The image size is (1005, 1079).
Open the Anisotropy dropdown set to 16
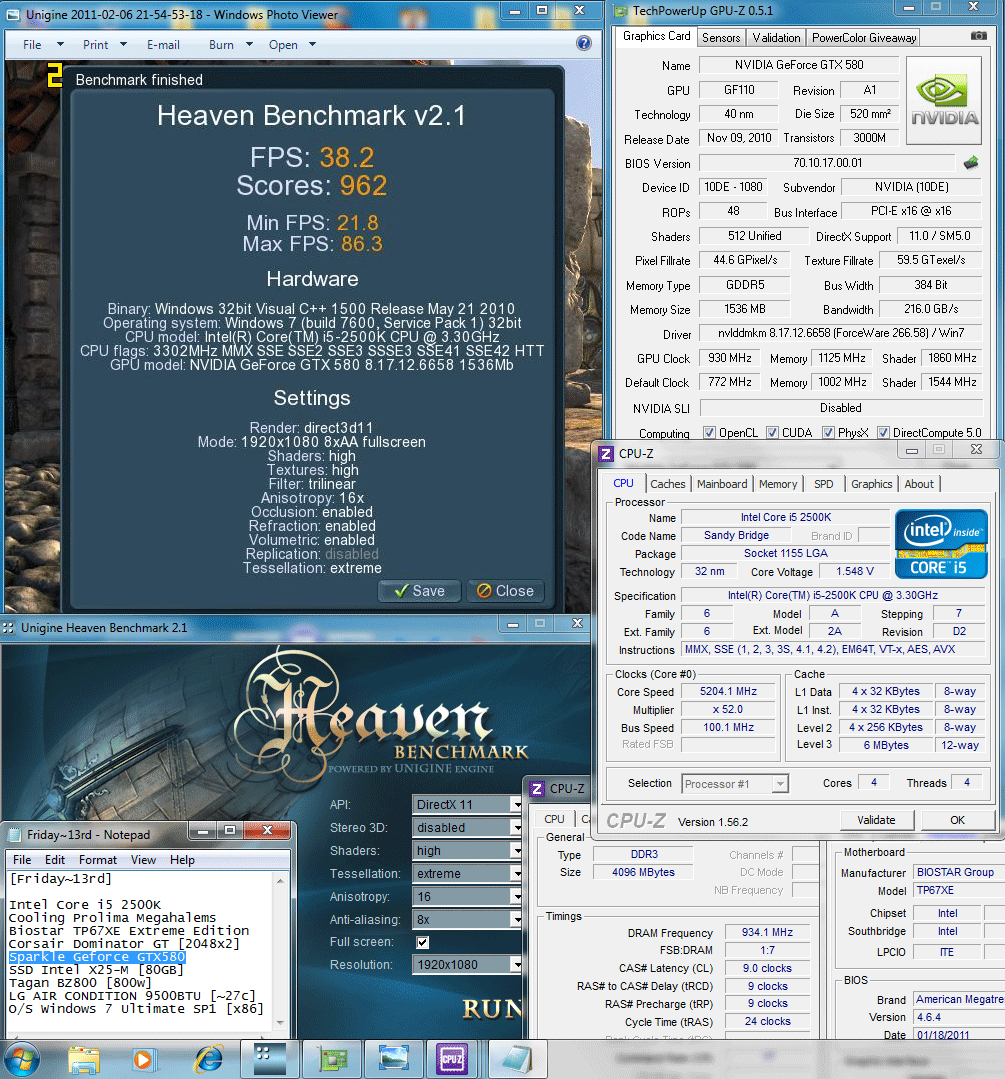point(467,897)
